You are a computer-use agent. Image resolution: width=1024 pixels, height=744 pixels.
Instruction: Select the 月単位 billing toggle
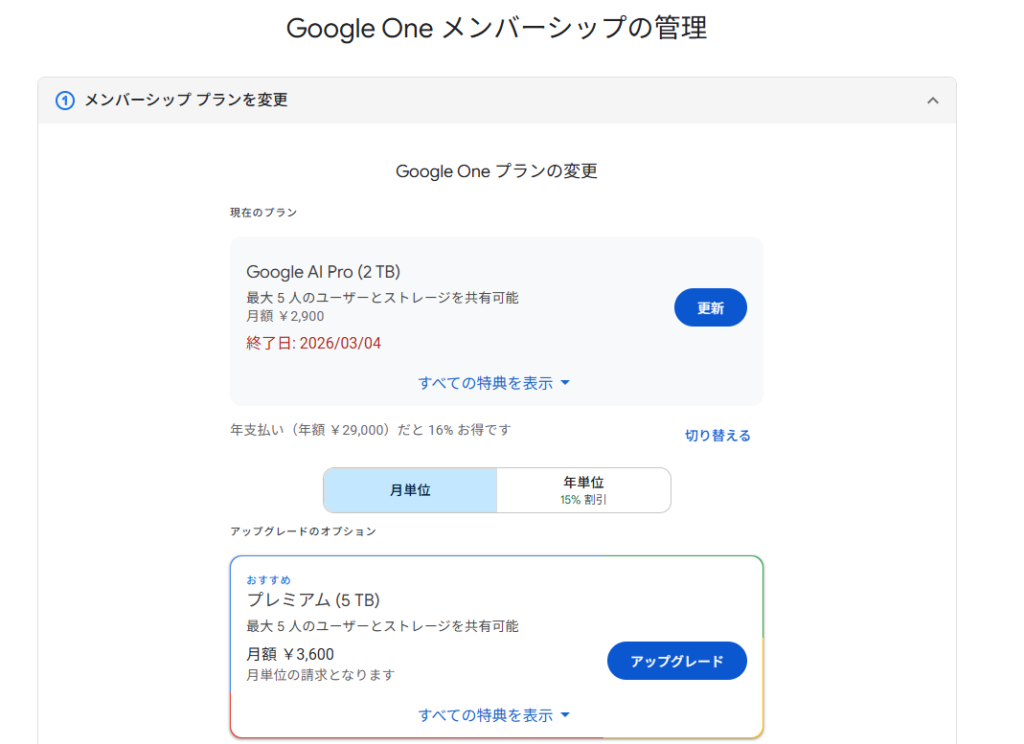pos(410,490)
